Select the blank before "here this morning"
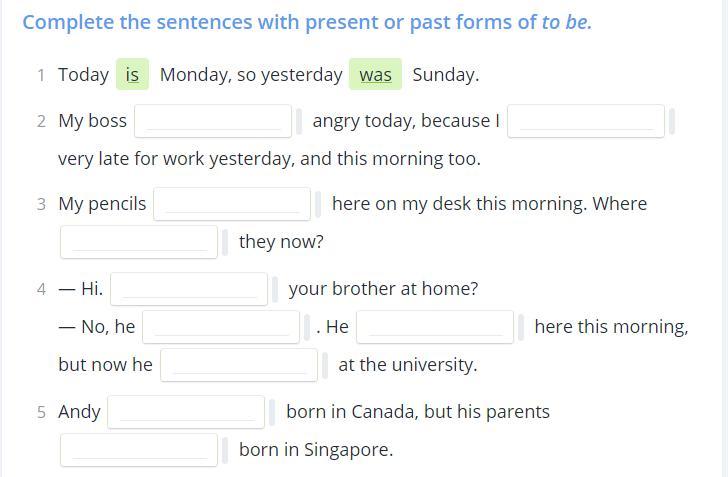The width and height of the screenshot is (728, 477). click(x=435, y=327)
